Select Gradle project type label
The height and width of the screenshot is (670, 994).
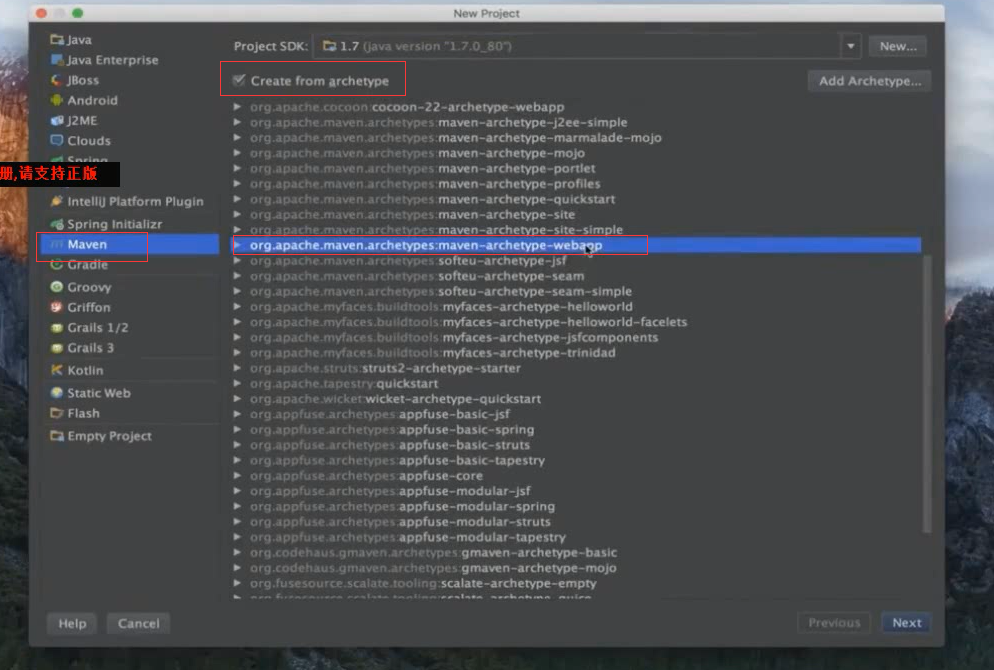pos(87,265)
